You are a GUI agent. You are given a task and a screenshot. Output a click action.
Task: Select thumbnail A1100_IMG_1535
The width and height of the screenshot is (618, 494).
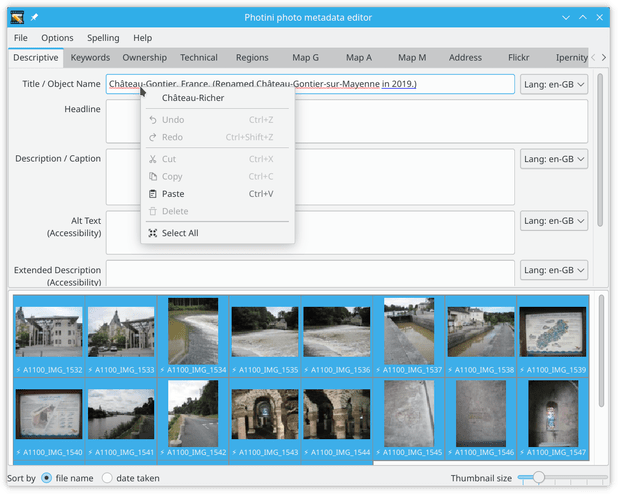pyautogui.click(x=265, y=336)
